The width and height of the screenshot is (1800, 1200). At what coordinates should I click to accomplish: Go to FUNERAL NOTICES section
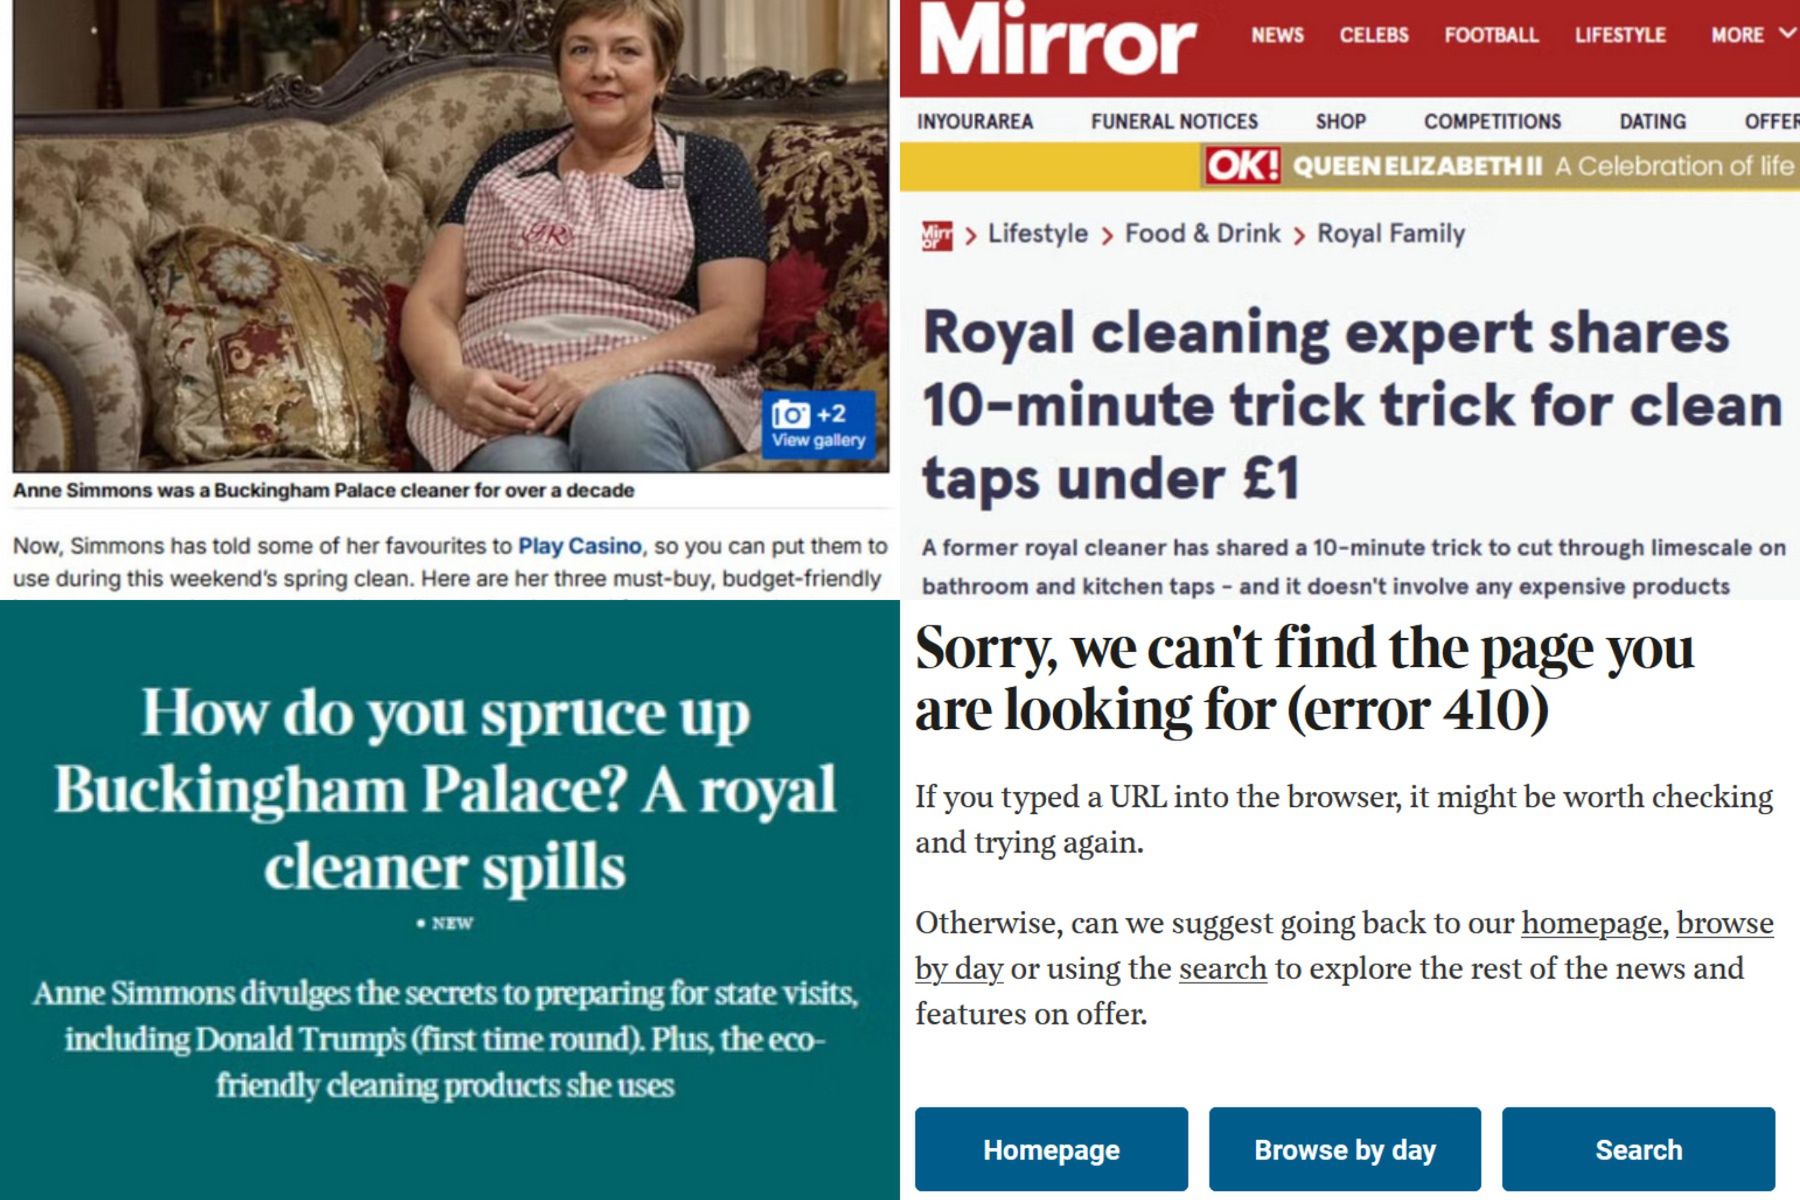pos(1174,122)
